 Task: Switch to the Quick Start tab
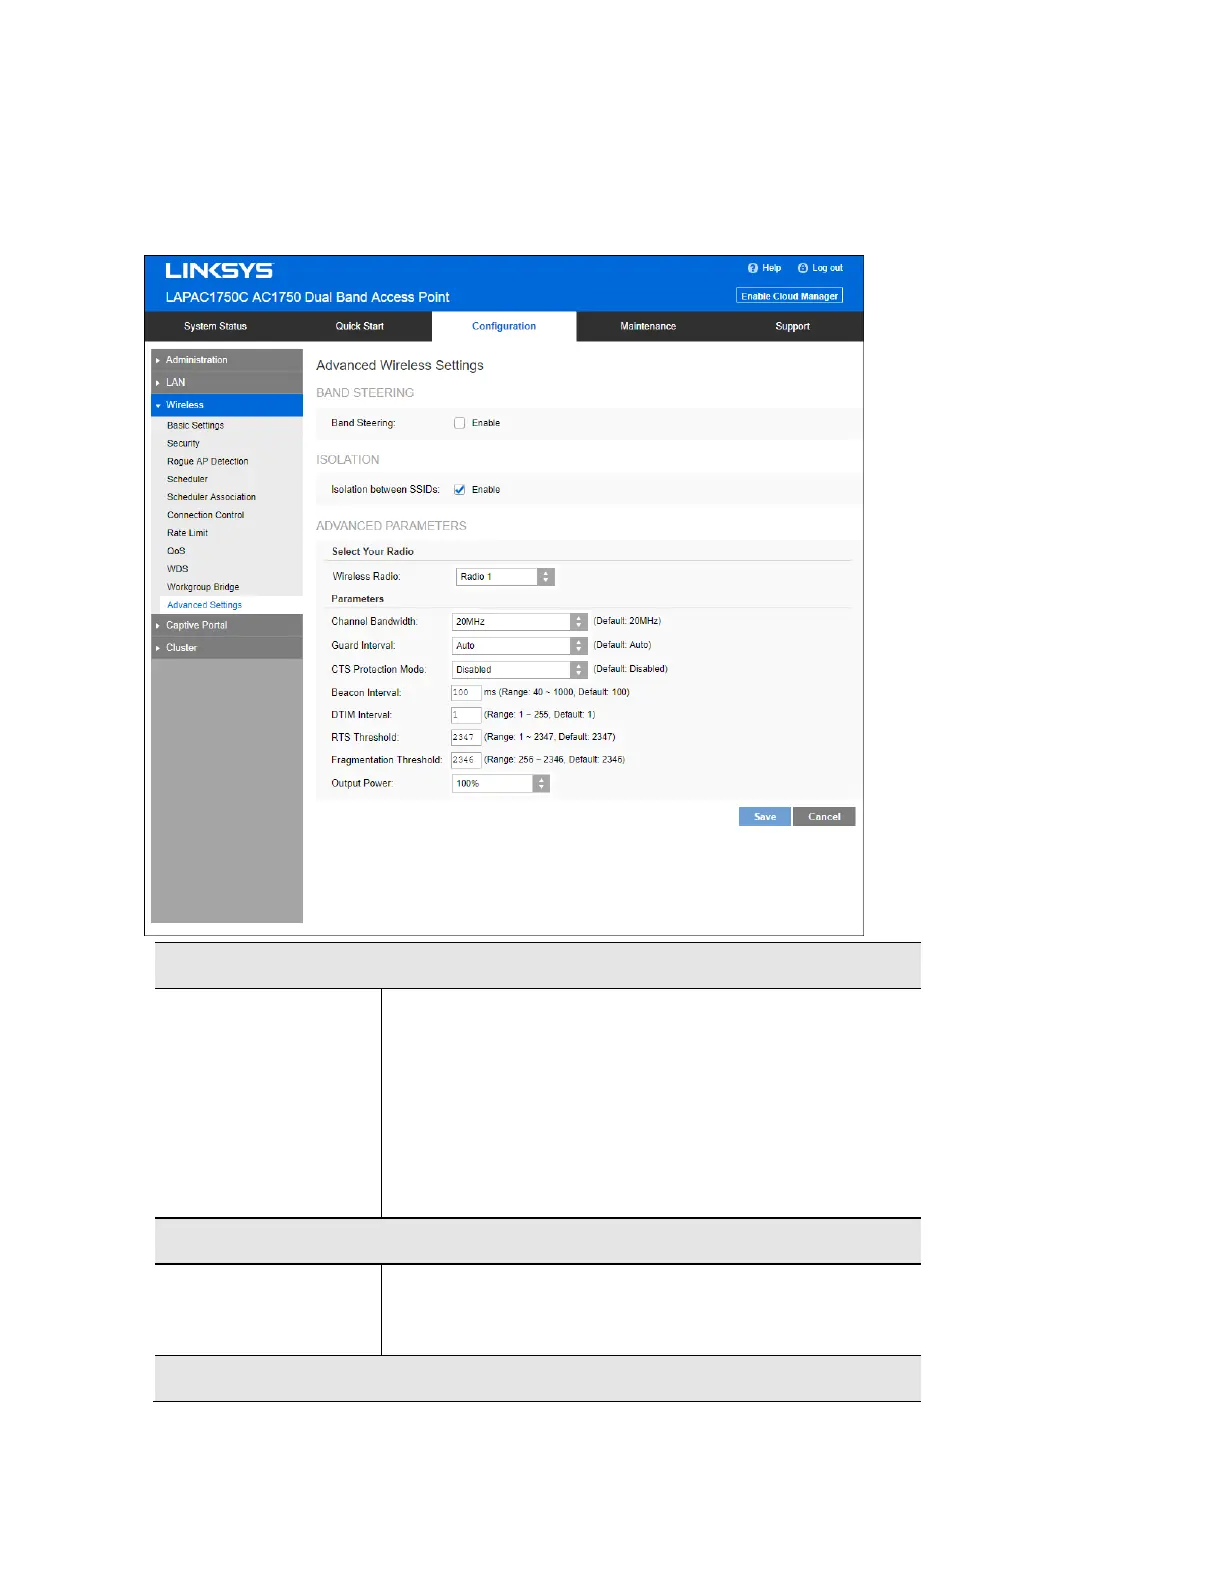[x=360, y=326]
